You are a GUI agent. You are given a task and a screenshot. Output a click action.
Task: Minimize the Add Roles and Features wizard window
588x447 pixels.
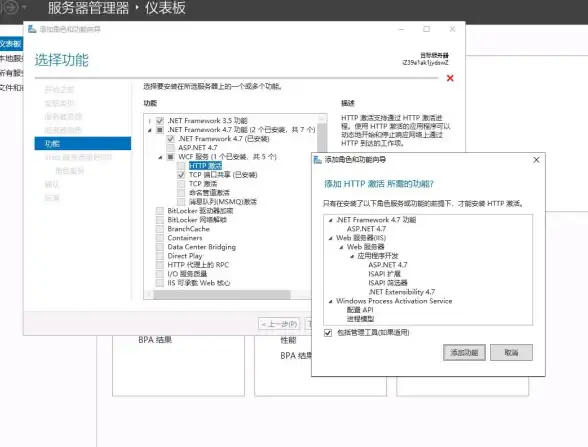[x=401, y=29]
